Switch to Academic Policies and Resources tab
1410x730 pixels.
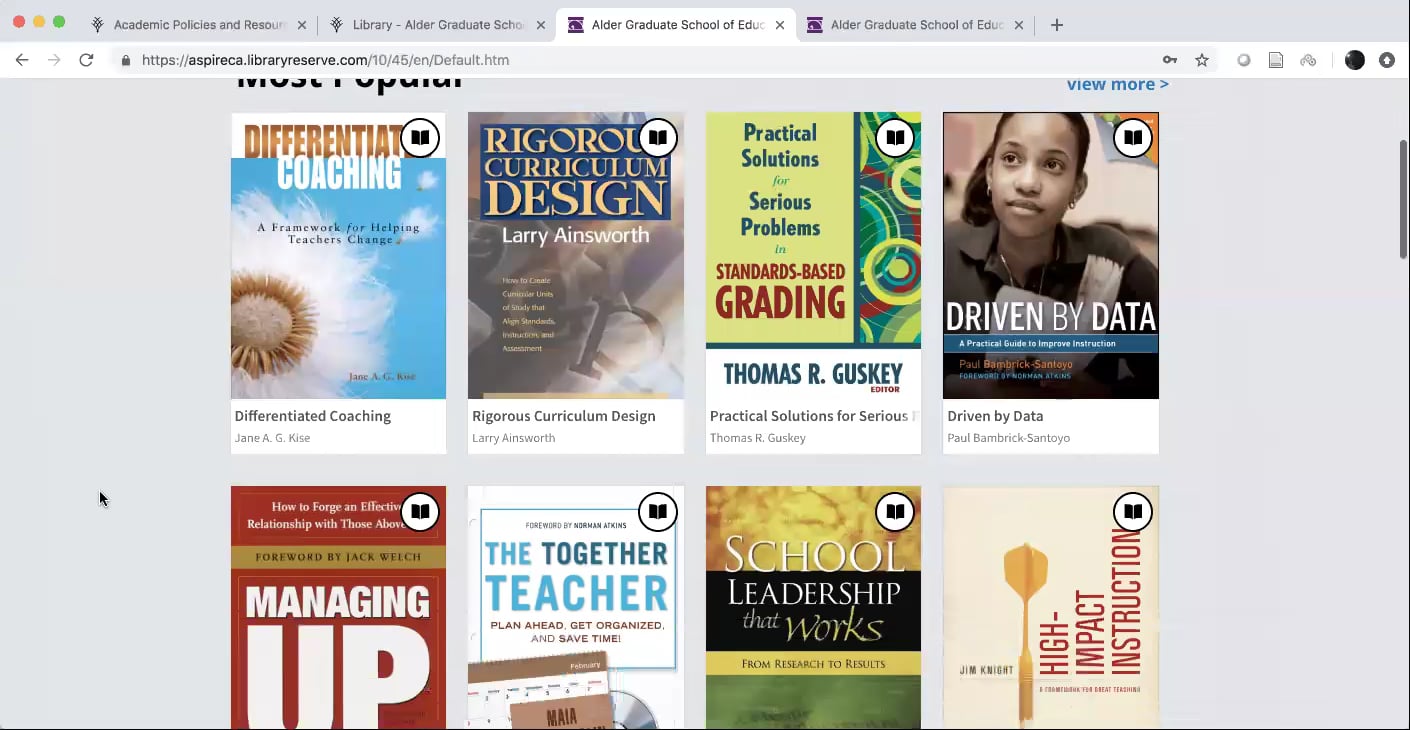[x=199, y=25]
